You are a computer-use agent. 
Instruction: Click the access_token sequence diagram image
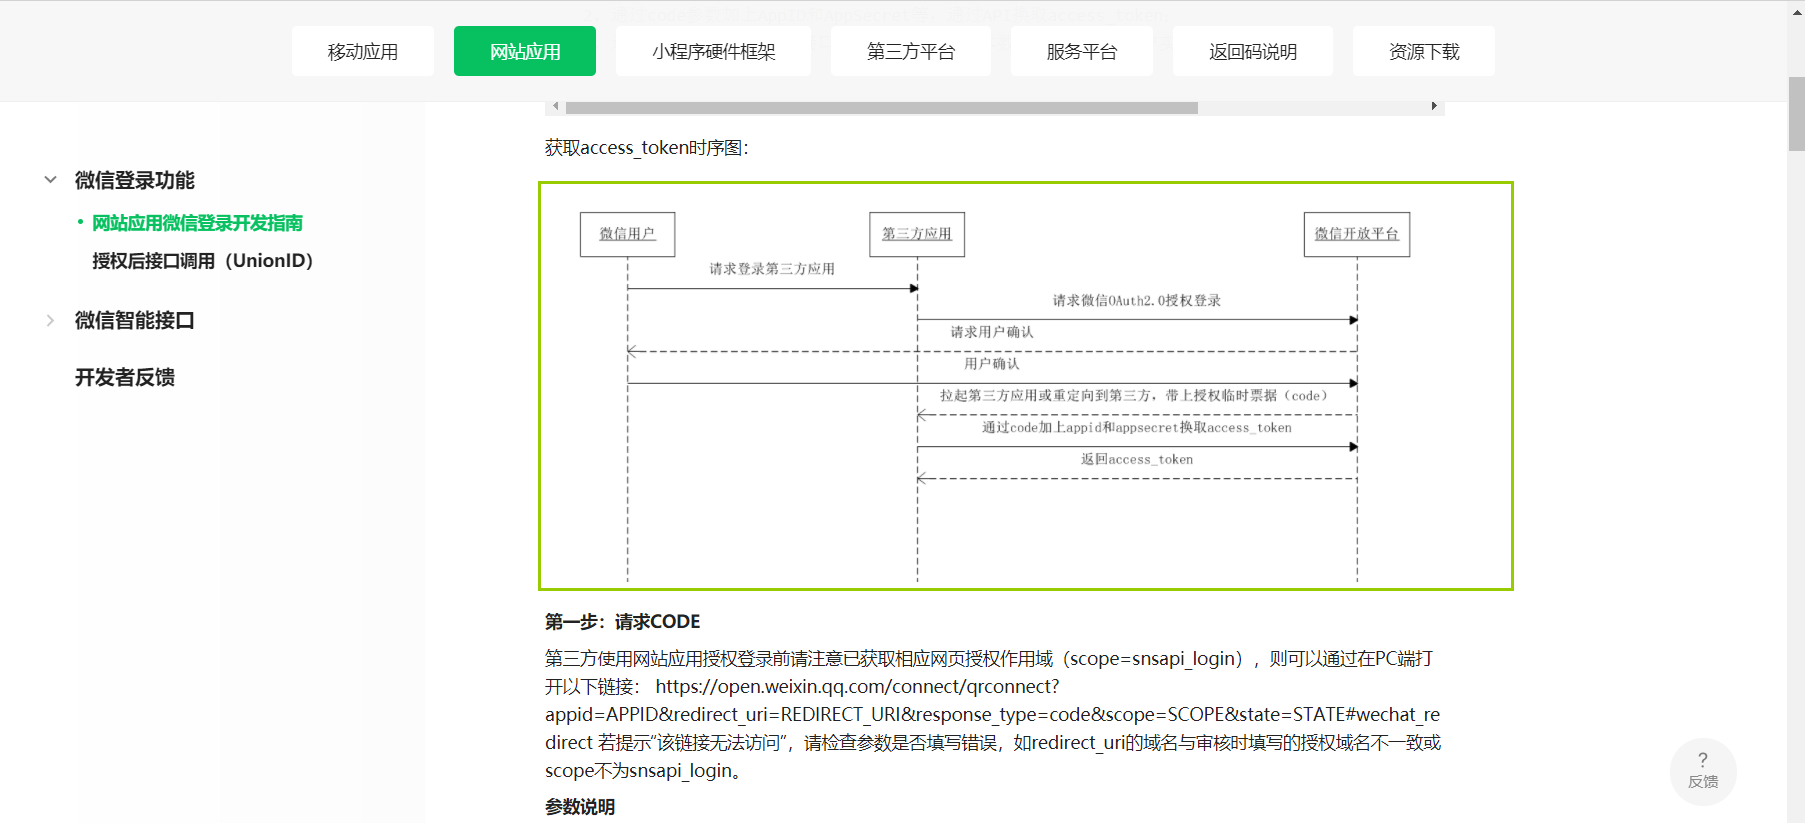[x=1026, y=386]
